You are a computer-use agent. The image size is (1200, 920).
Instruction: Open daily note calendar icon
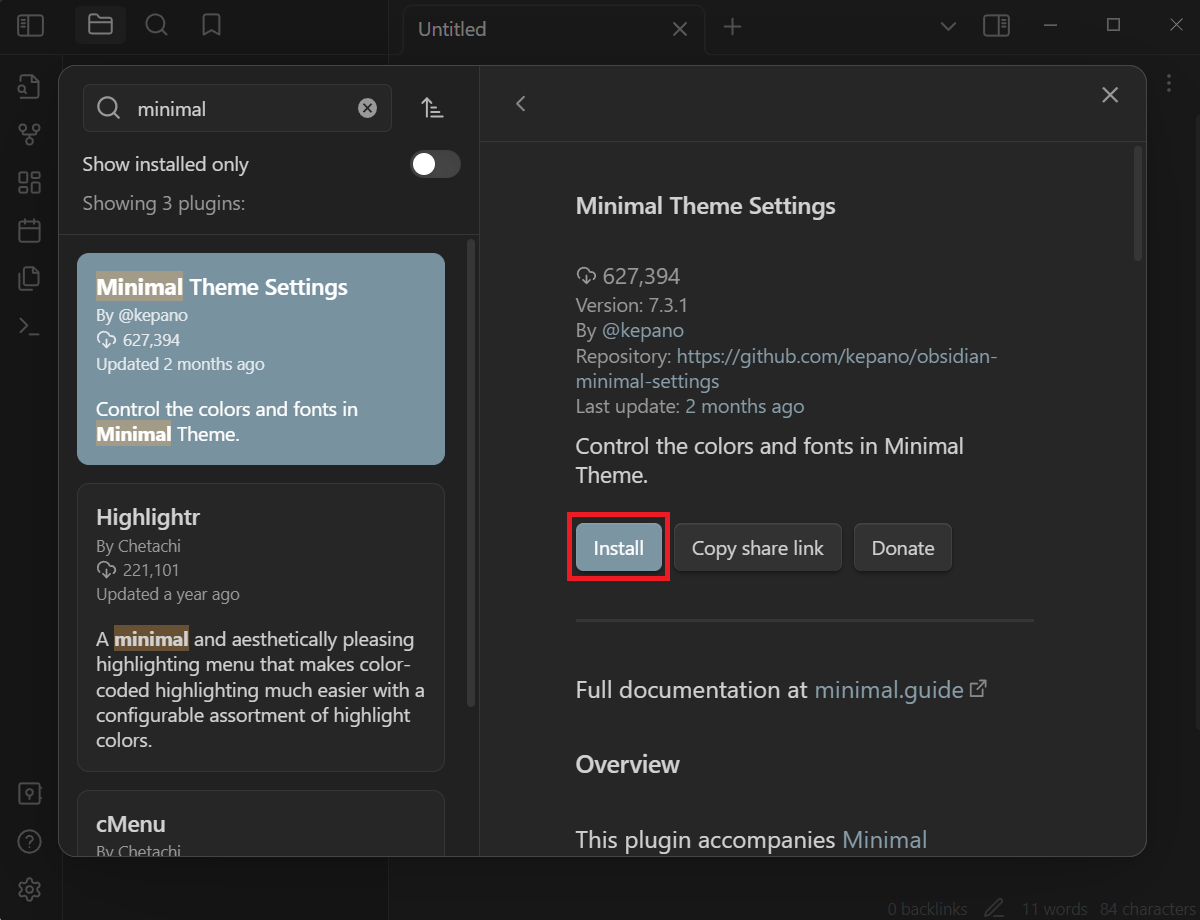(x=29, y=230)
